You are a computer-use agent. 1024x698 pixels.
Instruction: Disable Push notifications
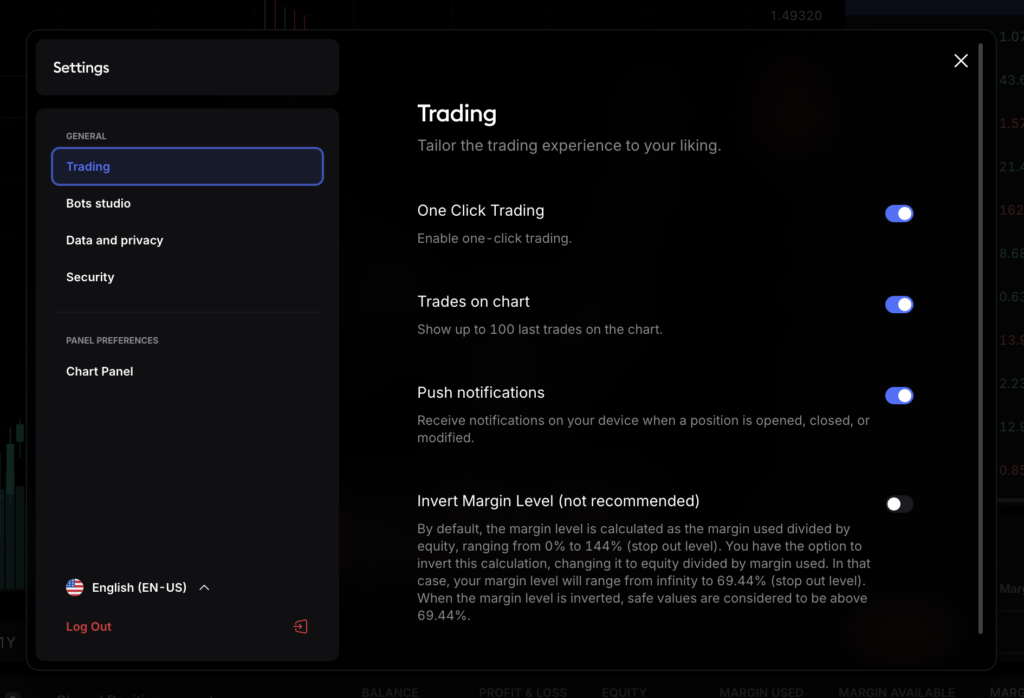[898, 395]
